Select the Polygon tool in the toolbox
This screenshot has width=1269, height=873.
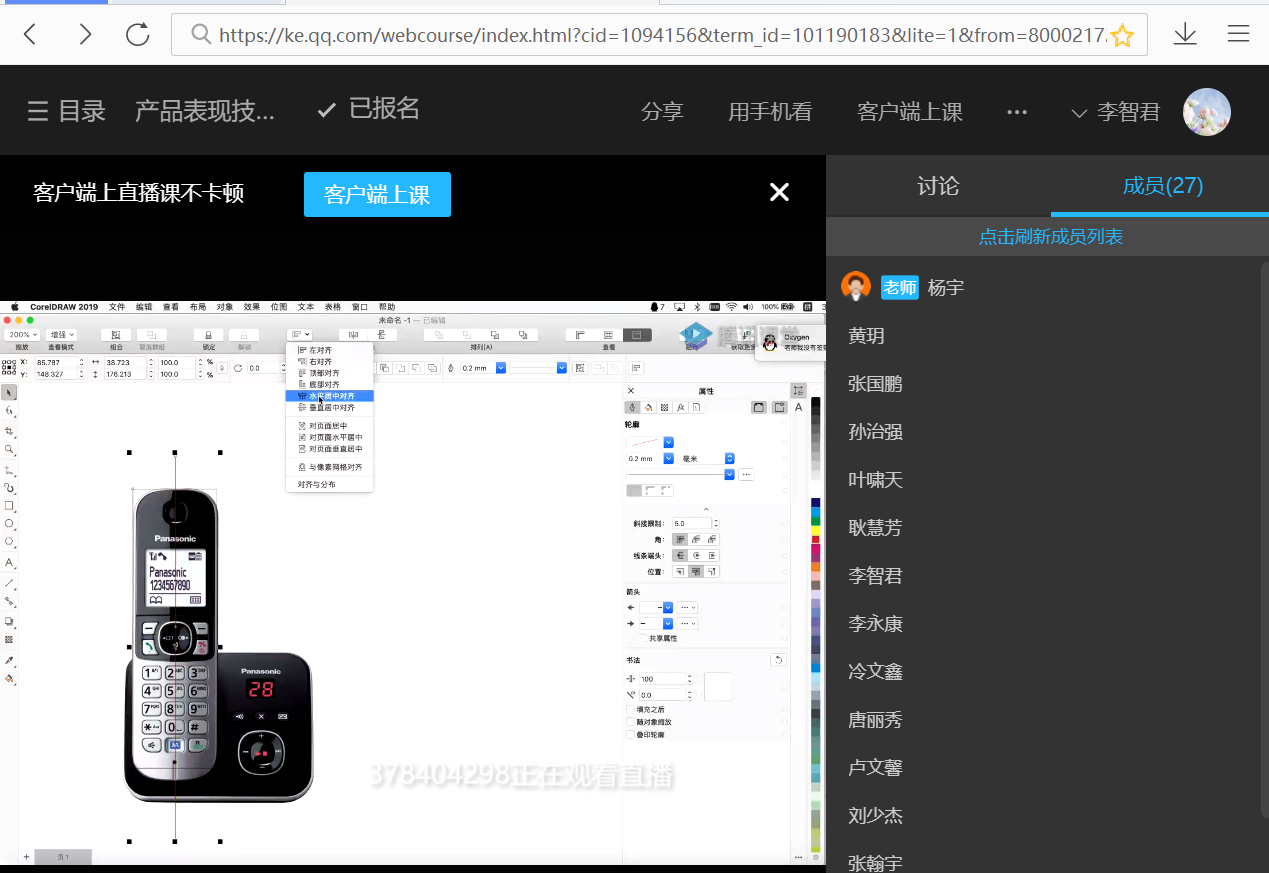[9, 541]
